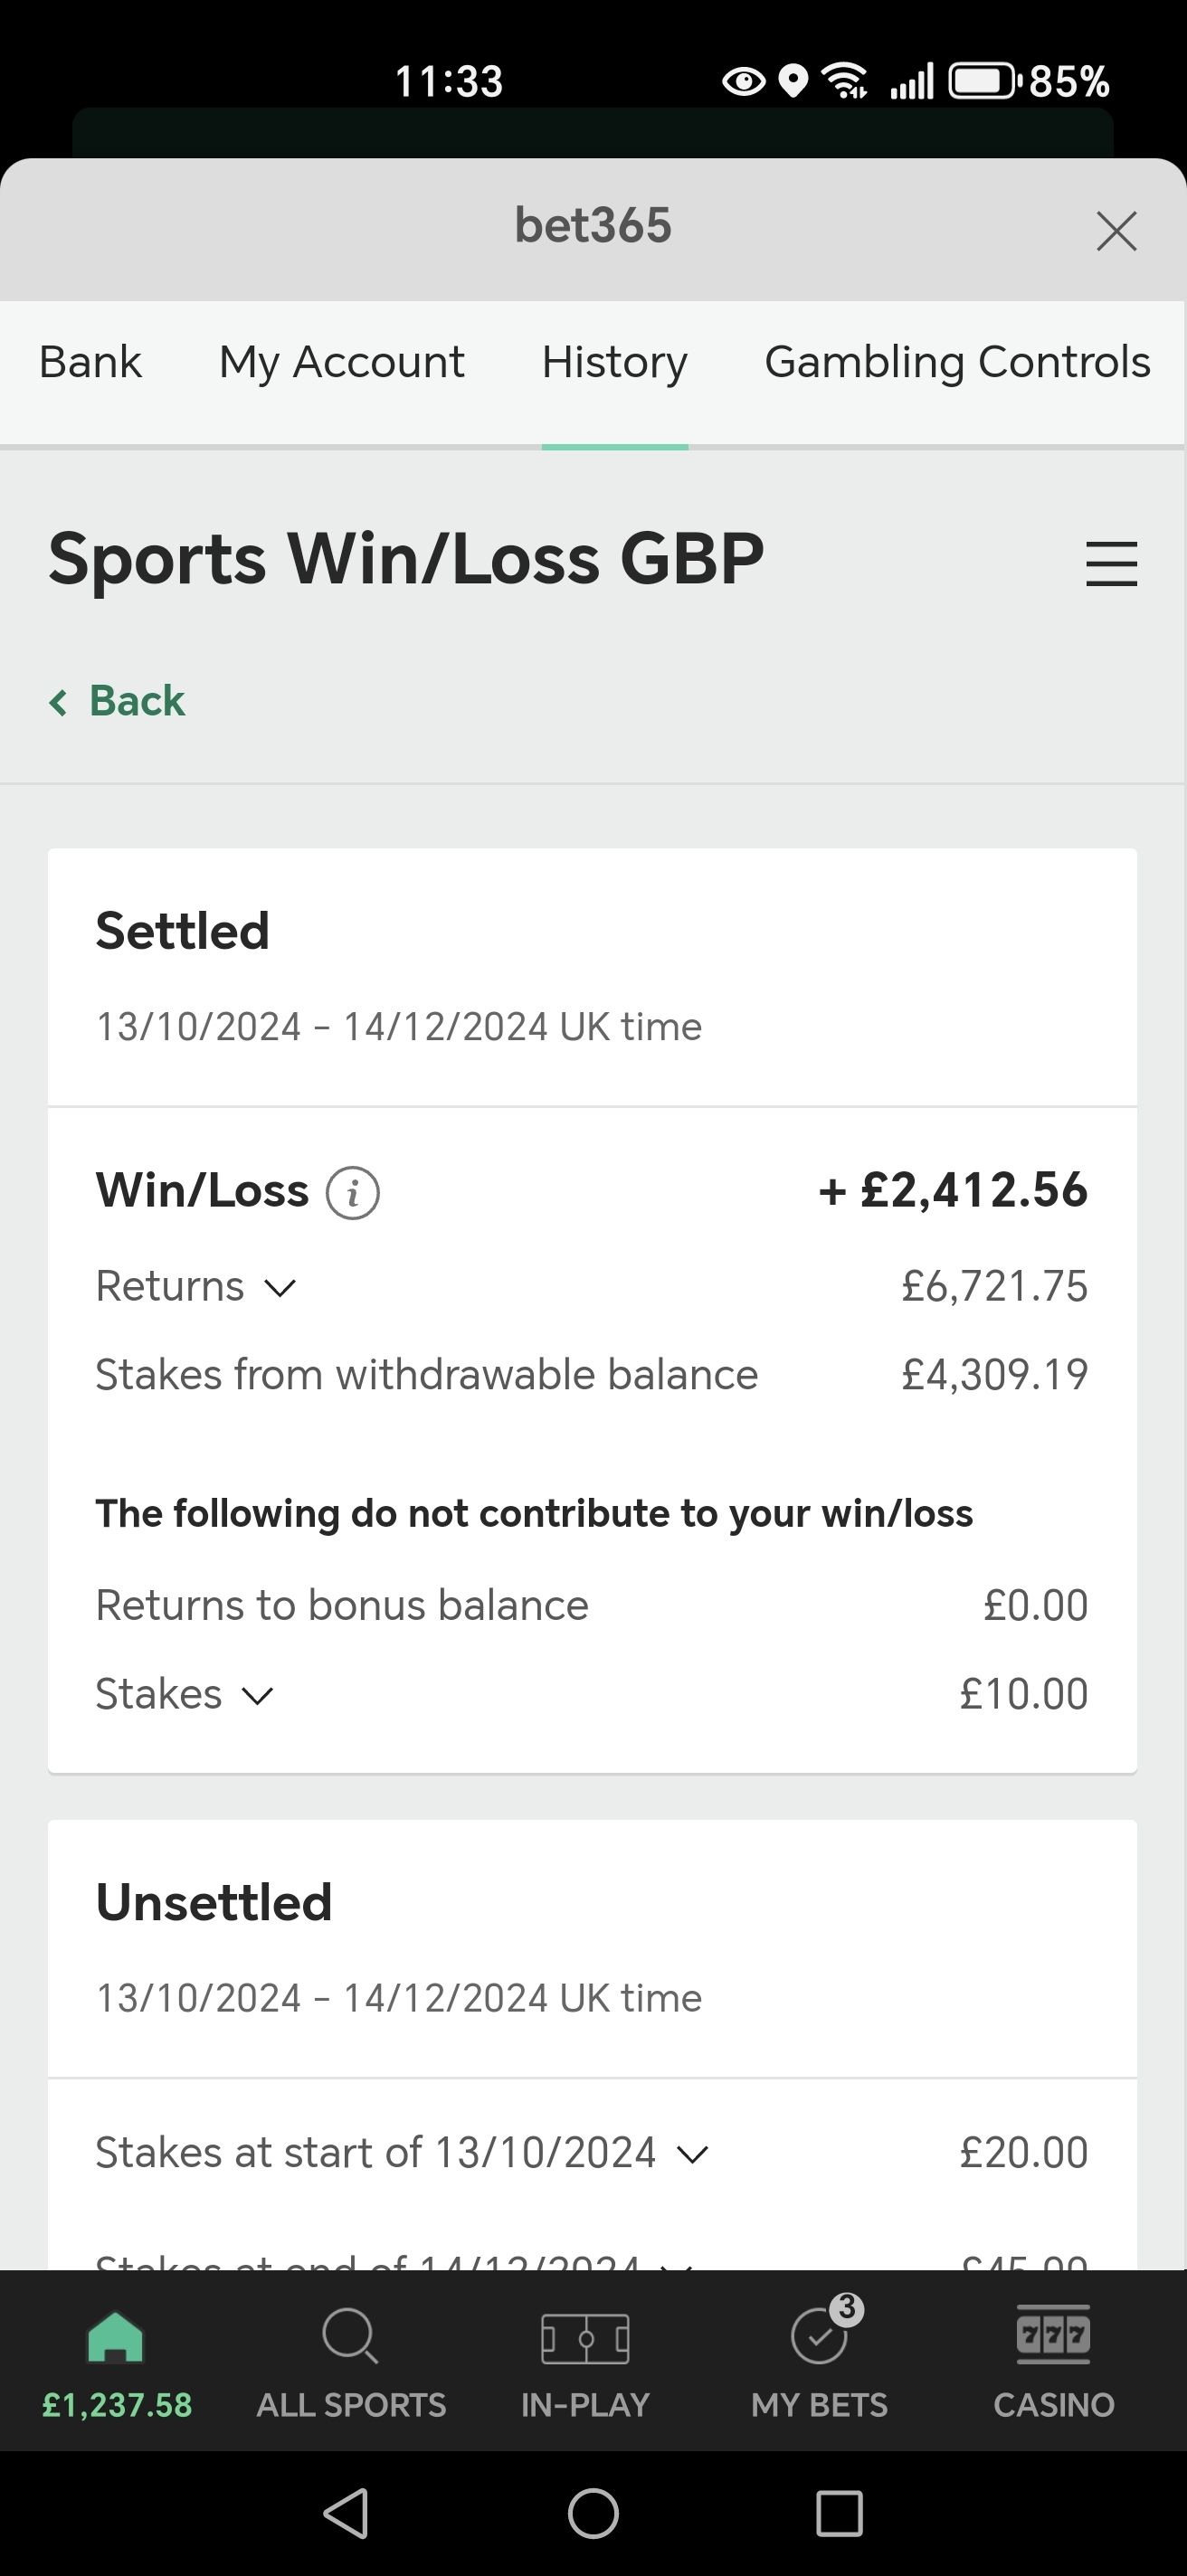Tap the green Back link
This screenshot has width=1187, height=2576.
pyautogui.click(x=118, y=701)
